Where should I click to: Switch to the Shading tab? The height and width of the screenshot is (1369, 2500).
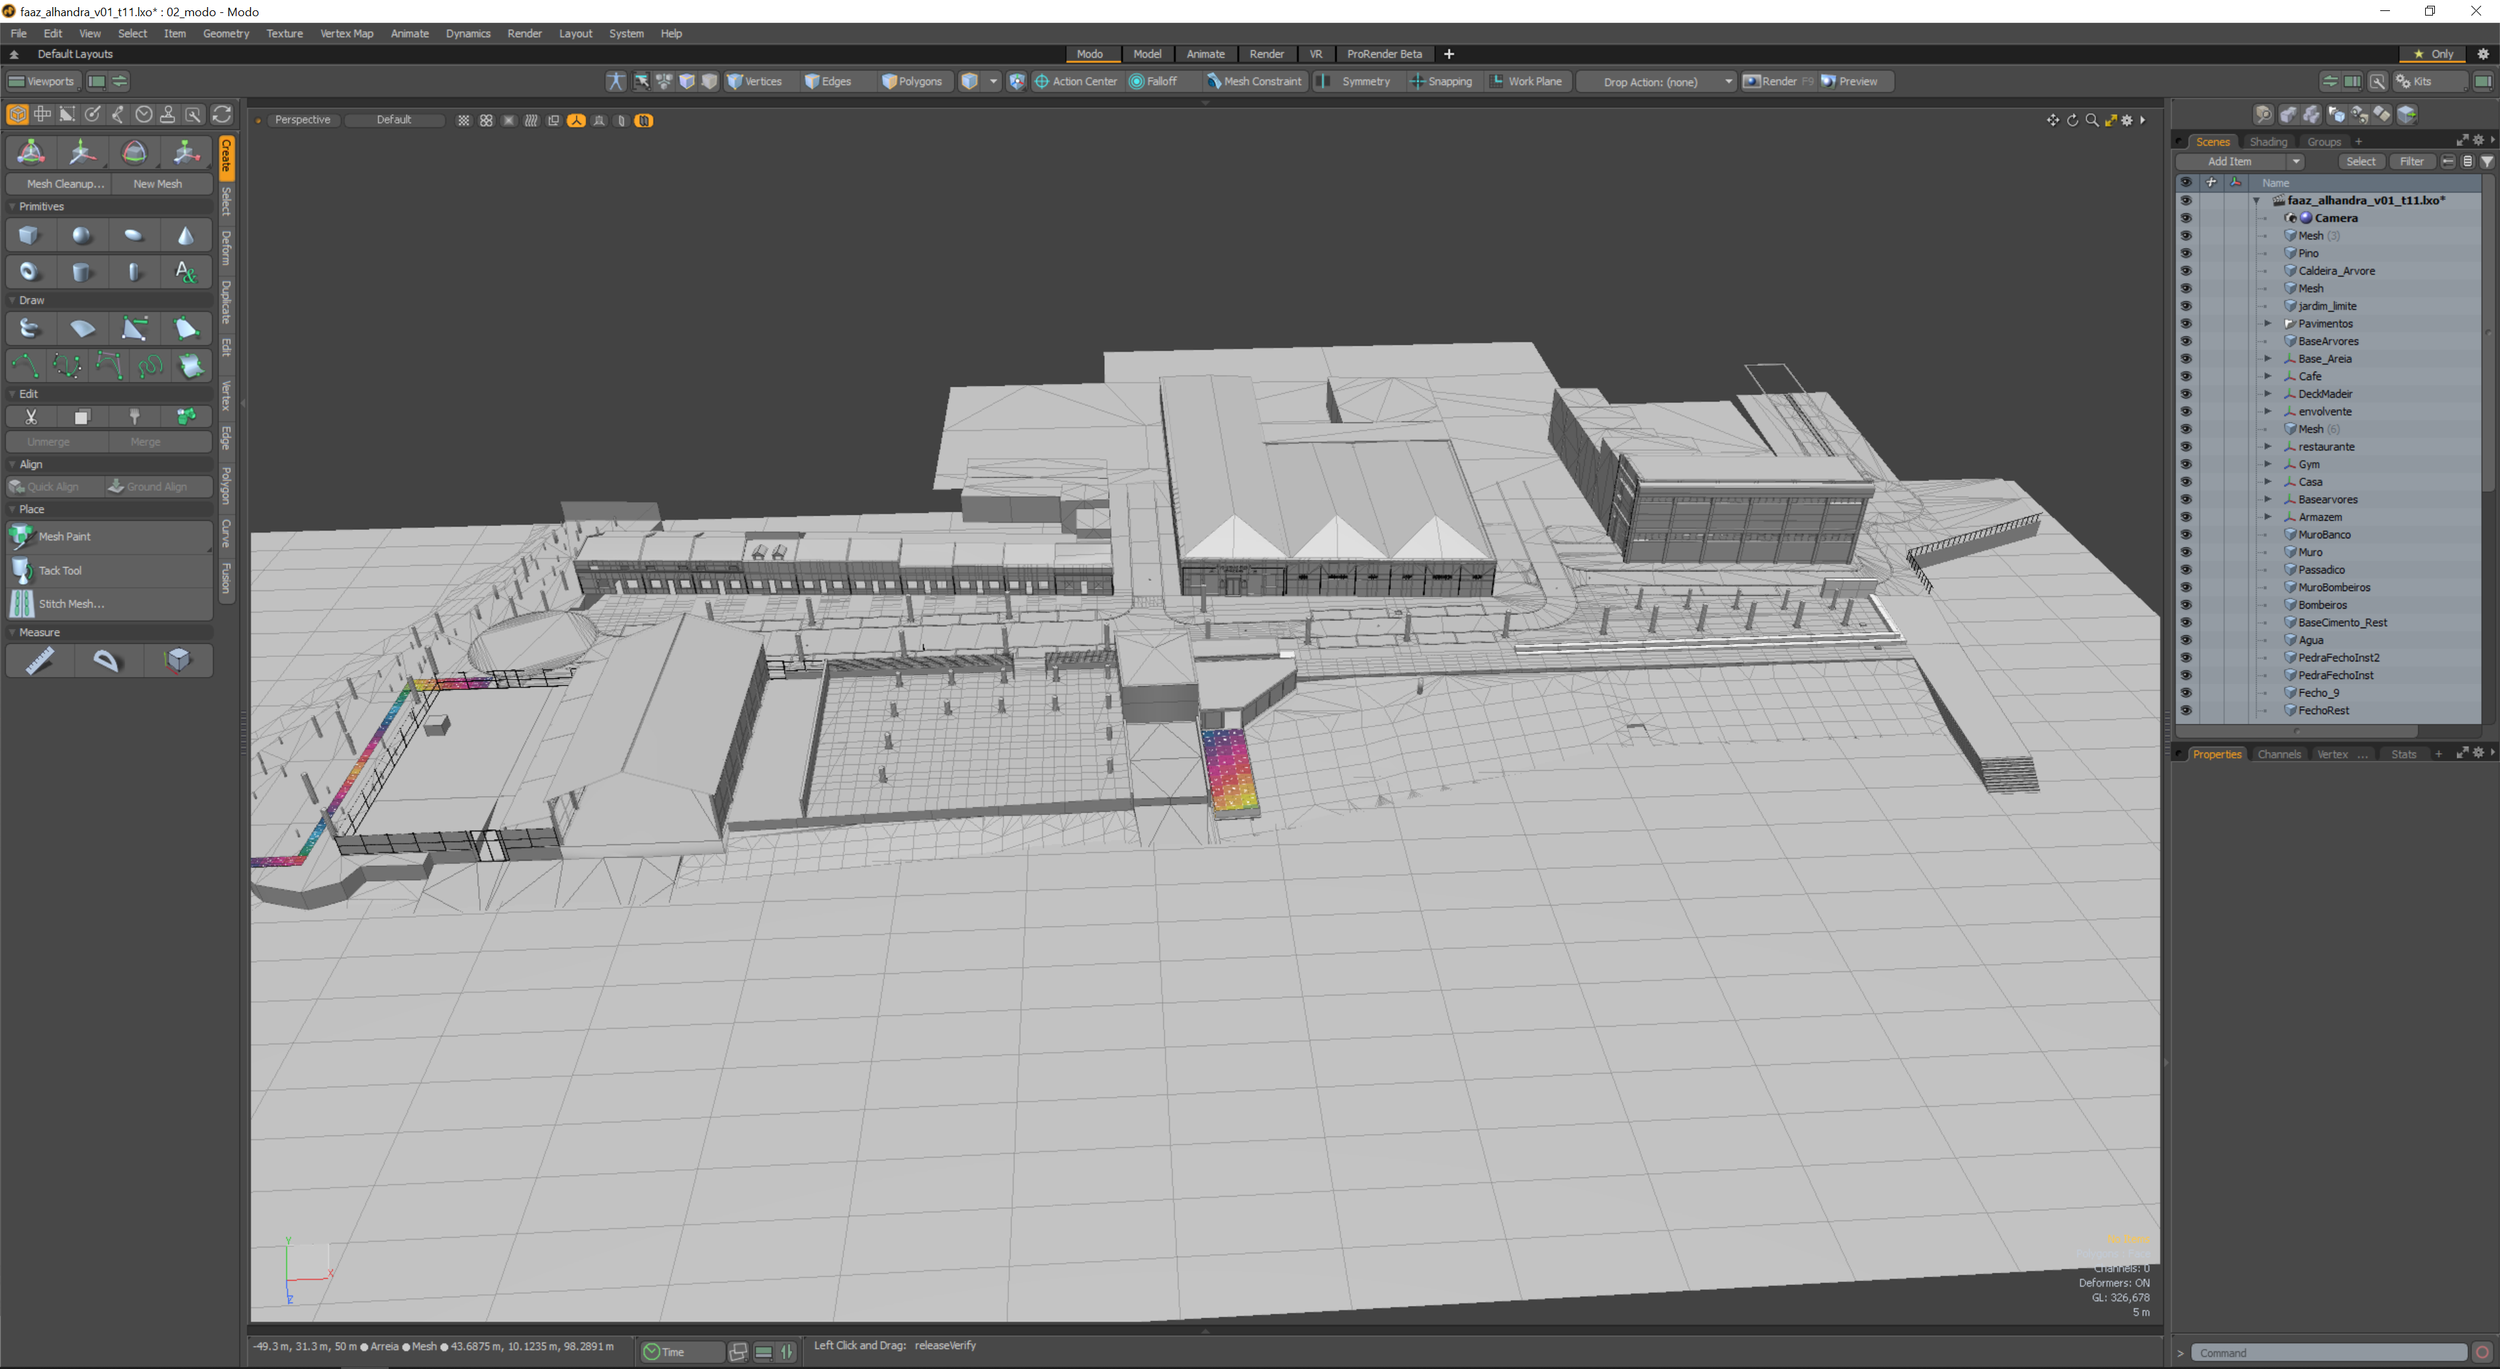2267,142
